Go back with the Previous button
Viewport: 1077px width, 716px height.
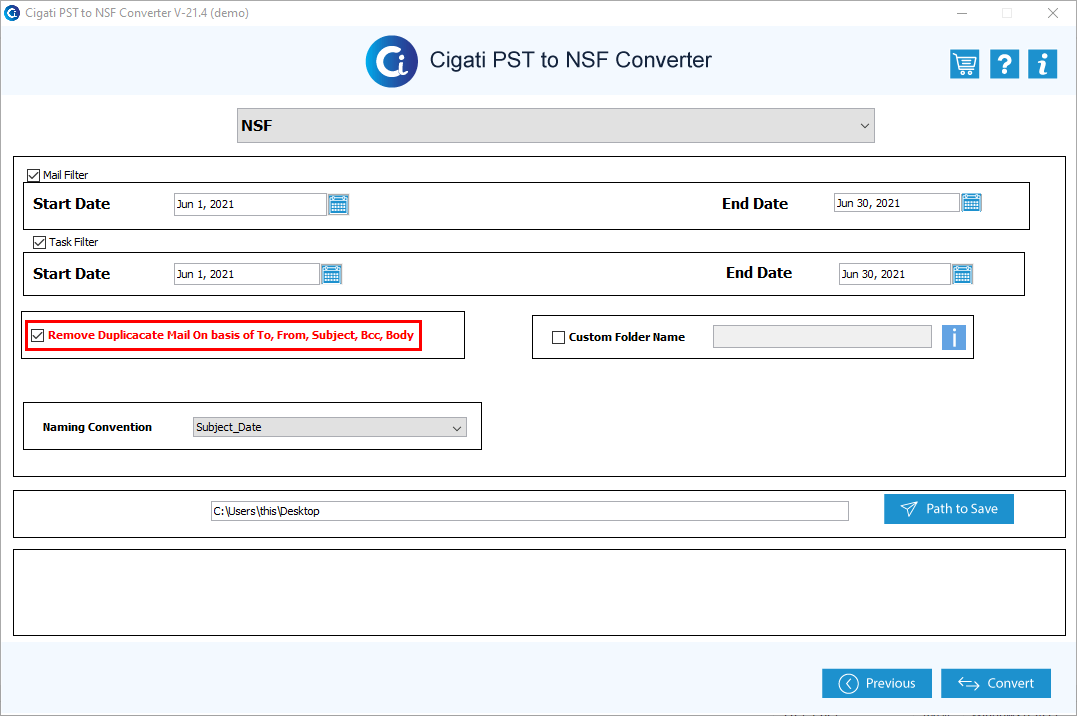[x=876, y=683]
